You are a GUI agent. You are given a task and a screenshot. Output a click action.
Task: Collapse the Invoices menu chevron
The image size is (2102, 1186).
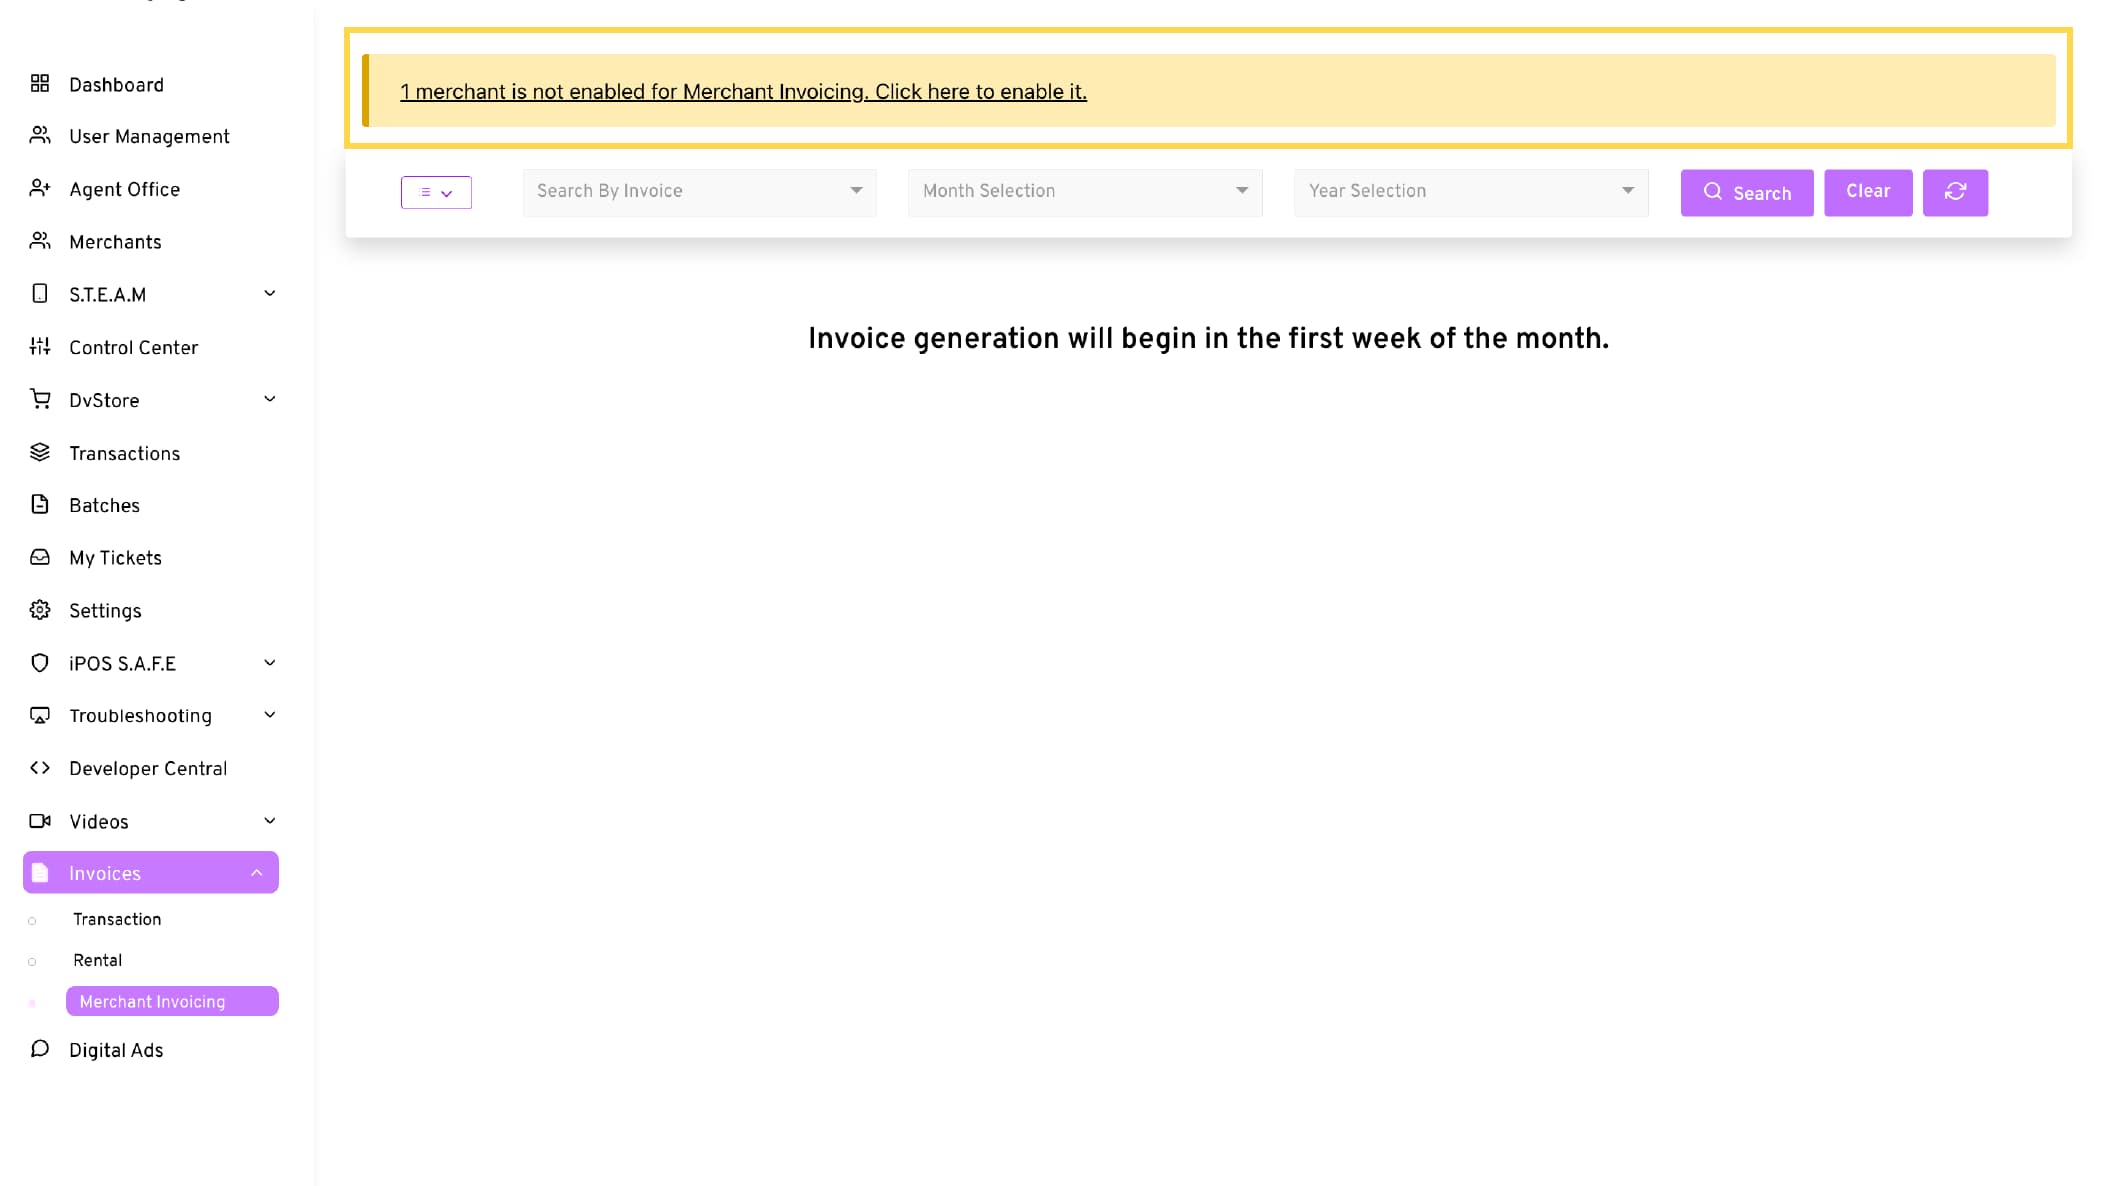[257, 873]
